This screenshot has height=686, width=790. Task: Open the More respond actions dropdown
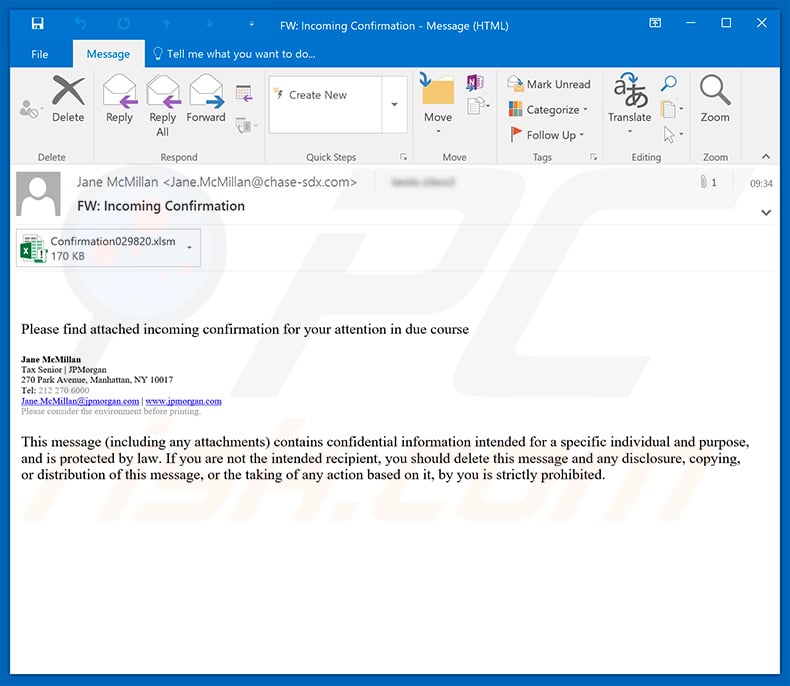pos(246,125)
